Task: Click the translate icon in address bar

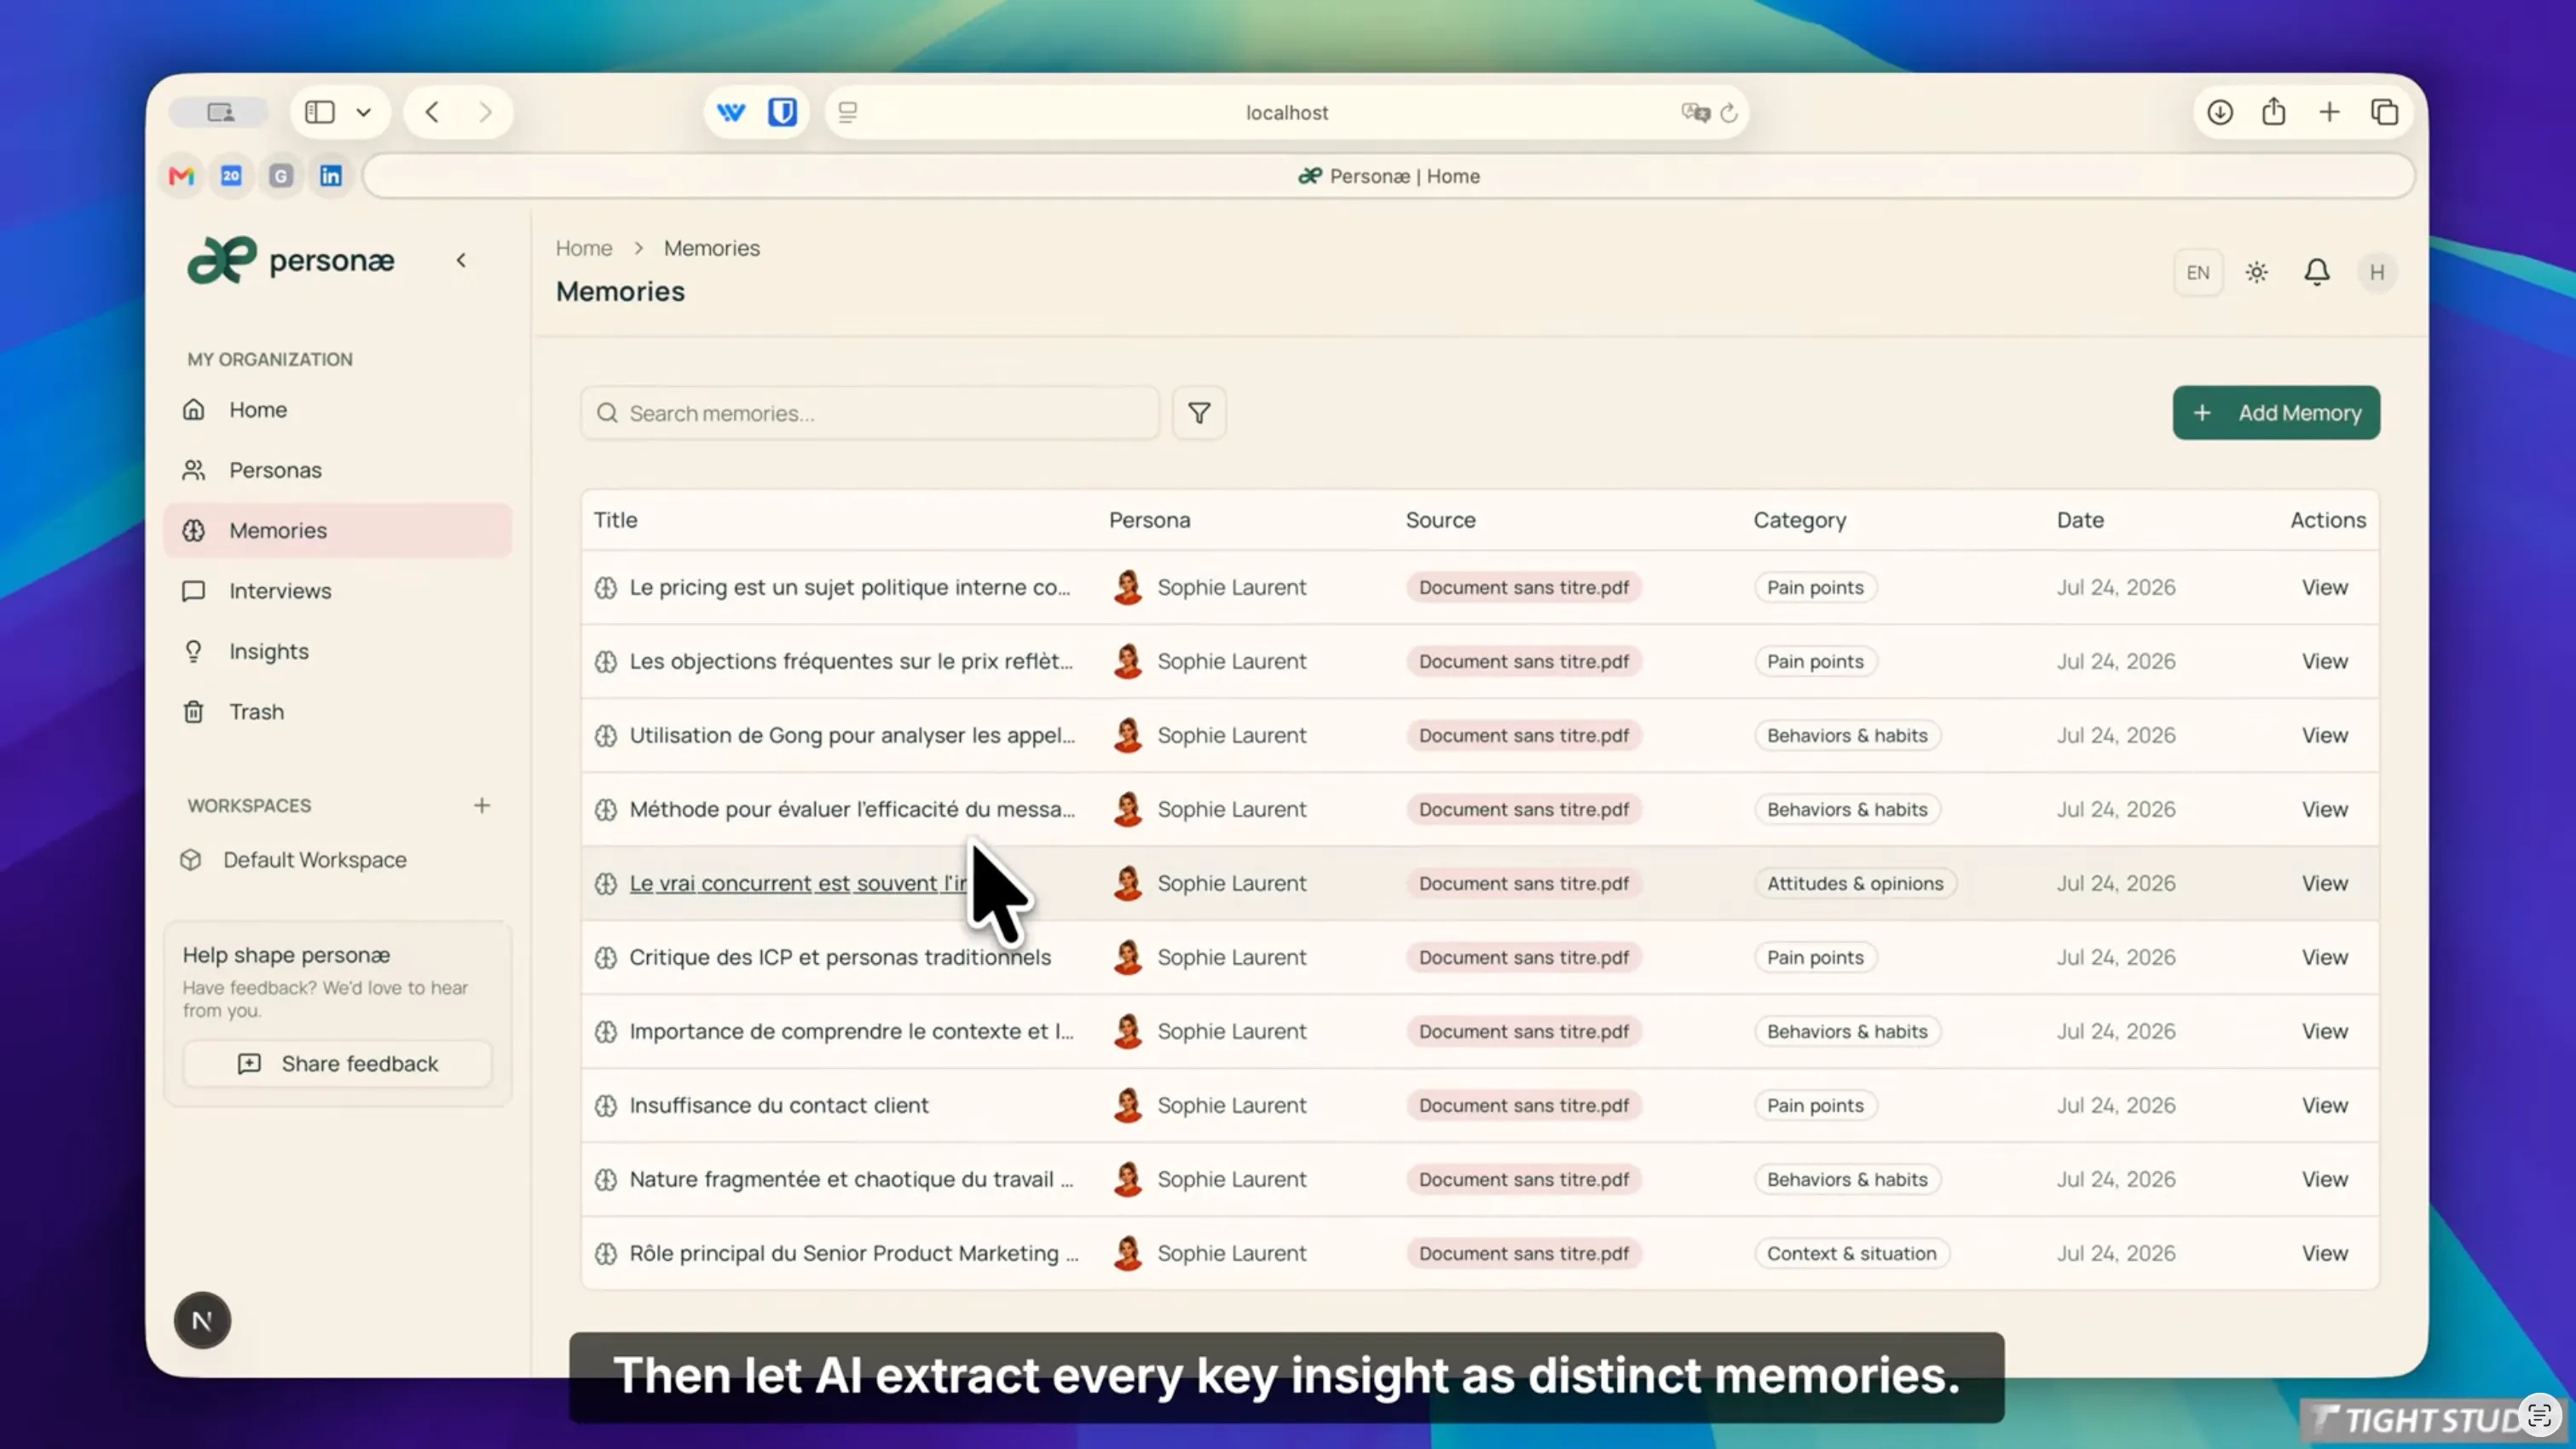Action: point(1695,112)
